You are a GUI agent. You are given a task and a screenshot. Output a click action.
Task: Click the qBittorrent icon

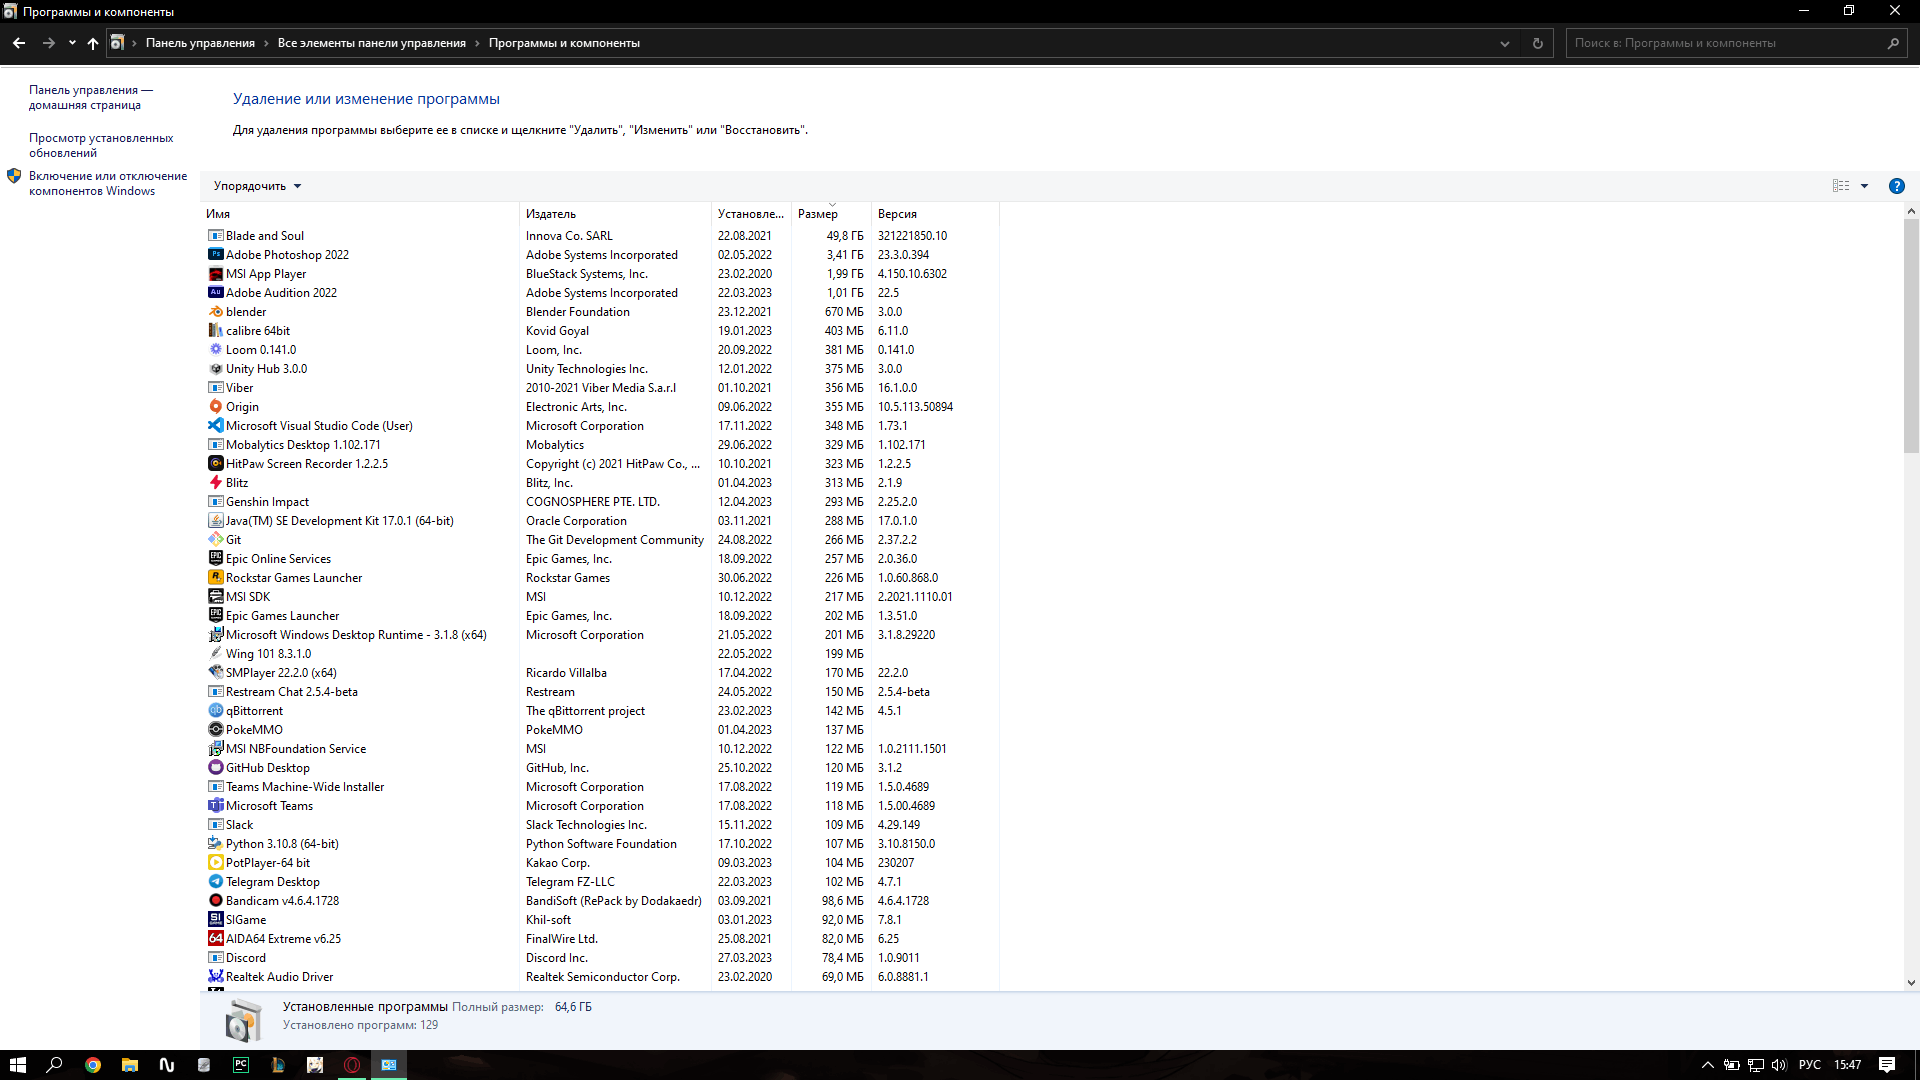[x=215, y=711]
